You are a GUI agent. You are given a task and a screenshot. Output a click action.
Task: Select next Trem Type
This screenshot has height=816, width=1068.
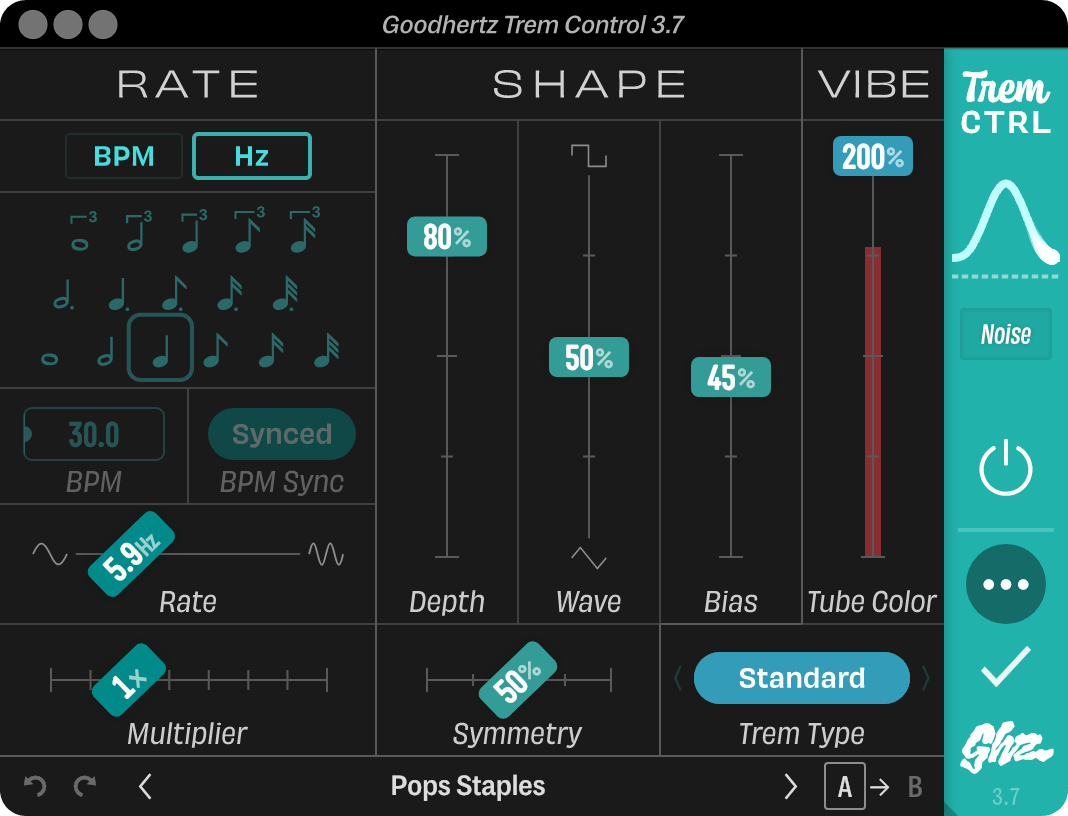(x=926, y=678)
